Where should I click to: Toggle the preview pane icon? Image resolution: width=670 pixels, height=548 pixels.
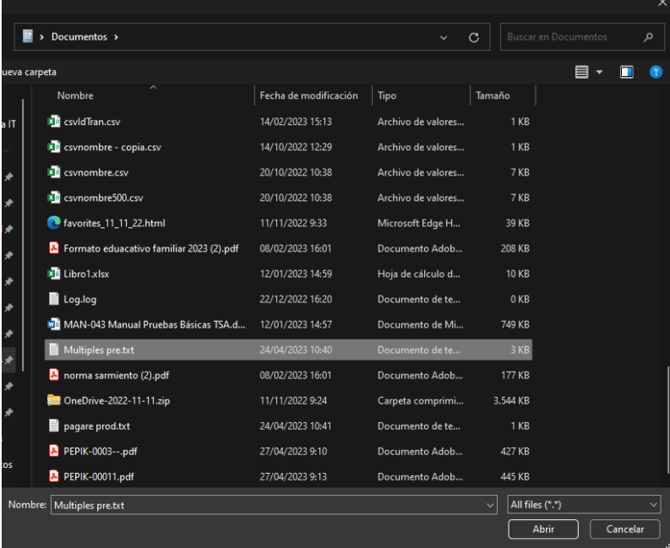(x=626, y=72)
